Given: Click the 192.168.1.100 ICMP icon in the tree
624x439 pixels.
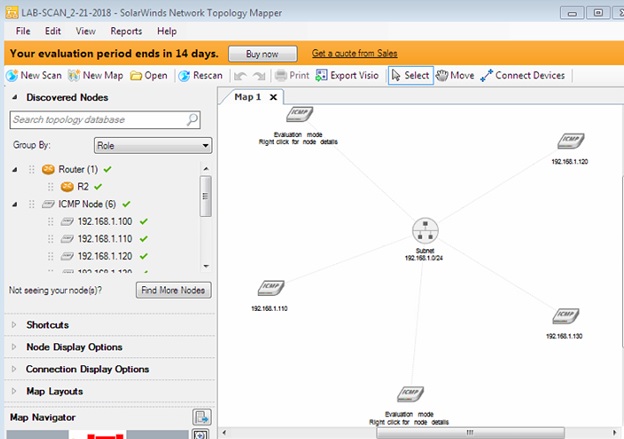Looking at the screenshot, I should pyautogui.click(x=67, y=222).
